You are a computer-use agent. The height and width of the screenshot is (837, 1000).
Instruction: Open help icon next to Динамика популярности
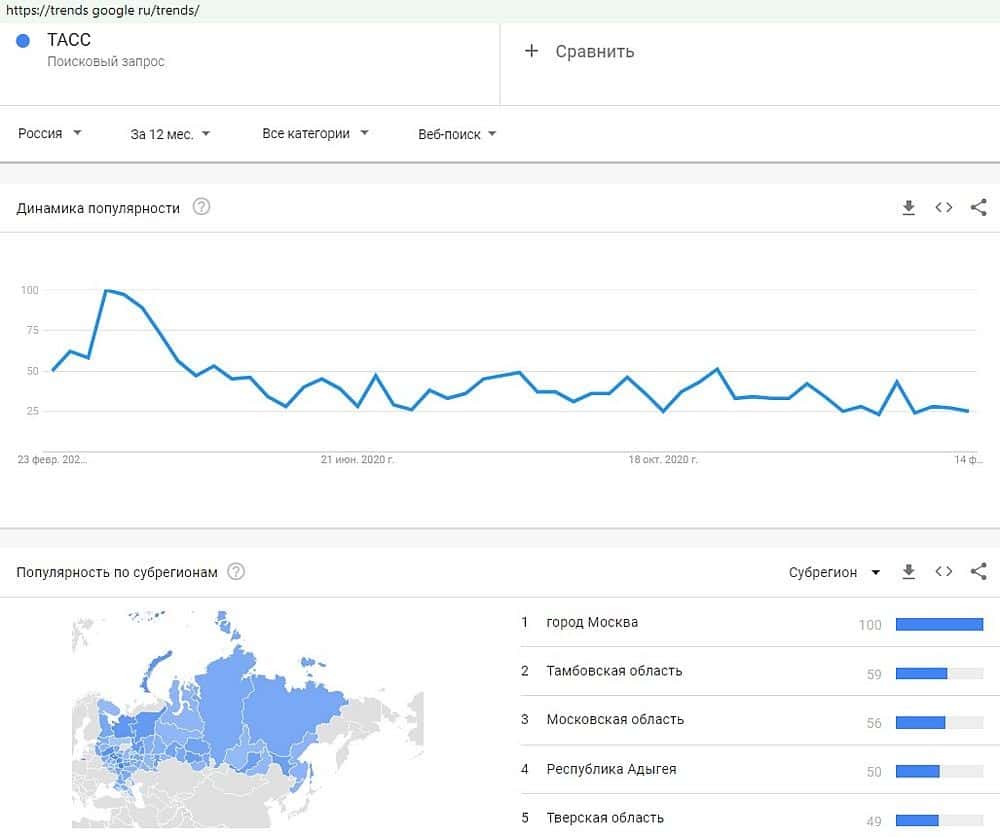click(x=202, y=208)
